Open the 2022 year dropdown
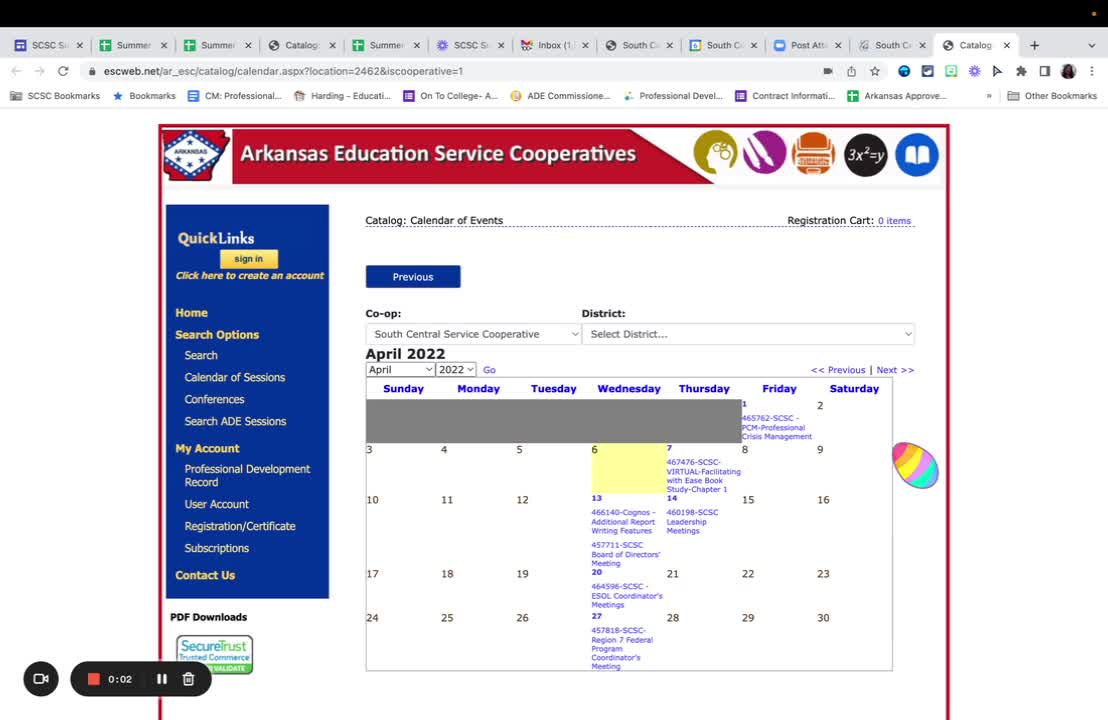The width and height of the screenshot is (1108, 720). coord(456,370)
